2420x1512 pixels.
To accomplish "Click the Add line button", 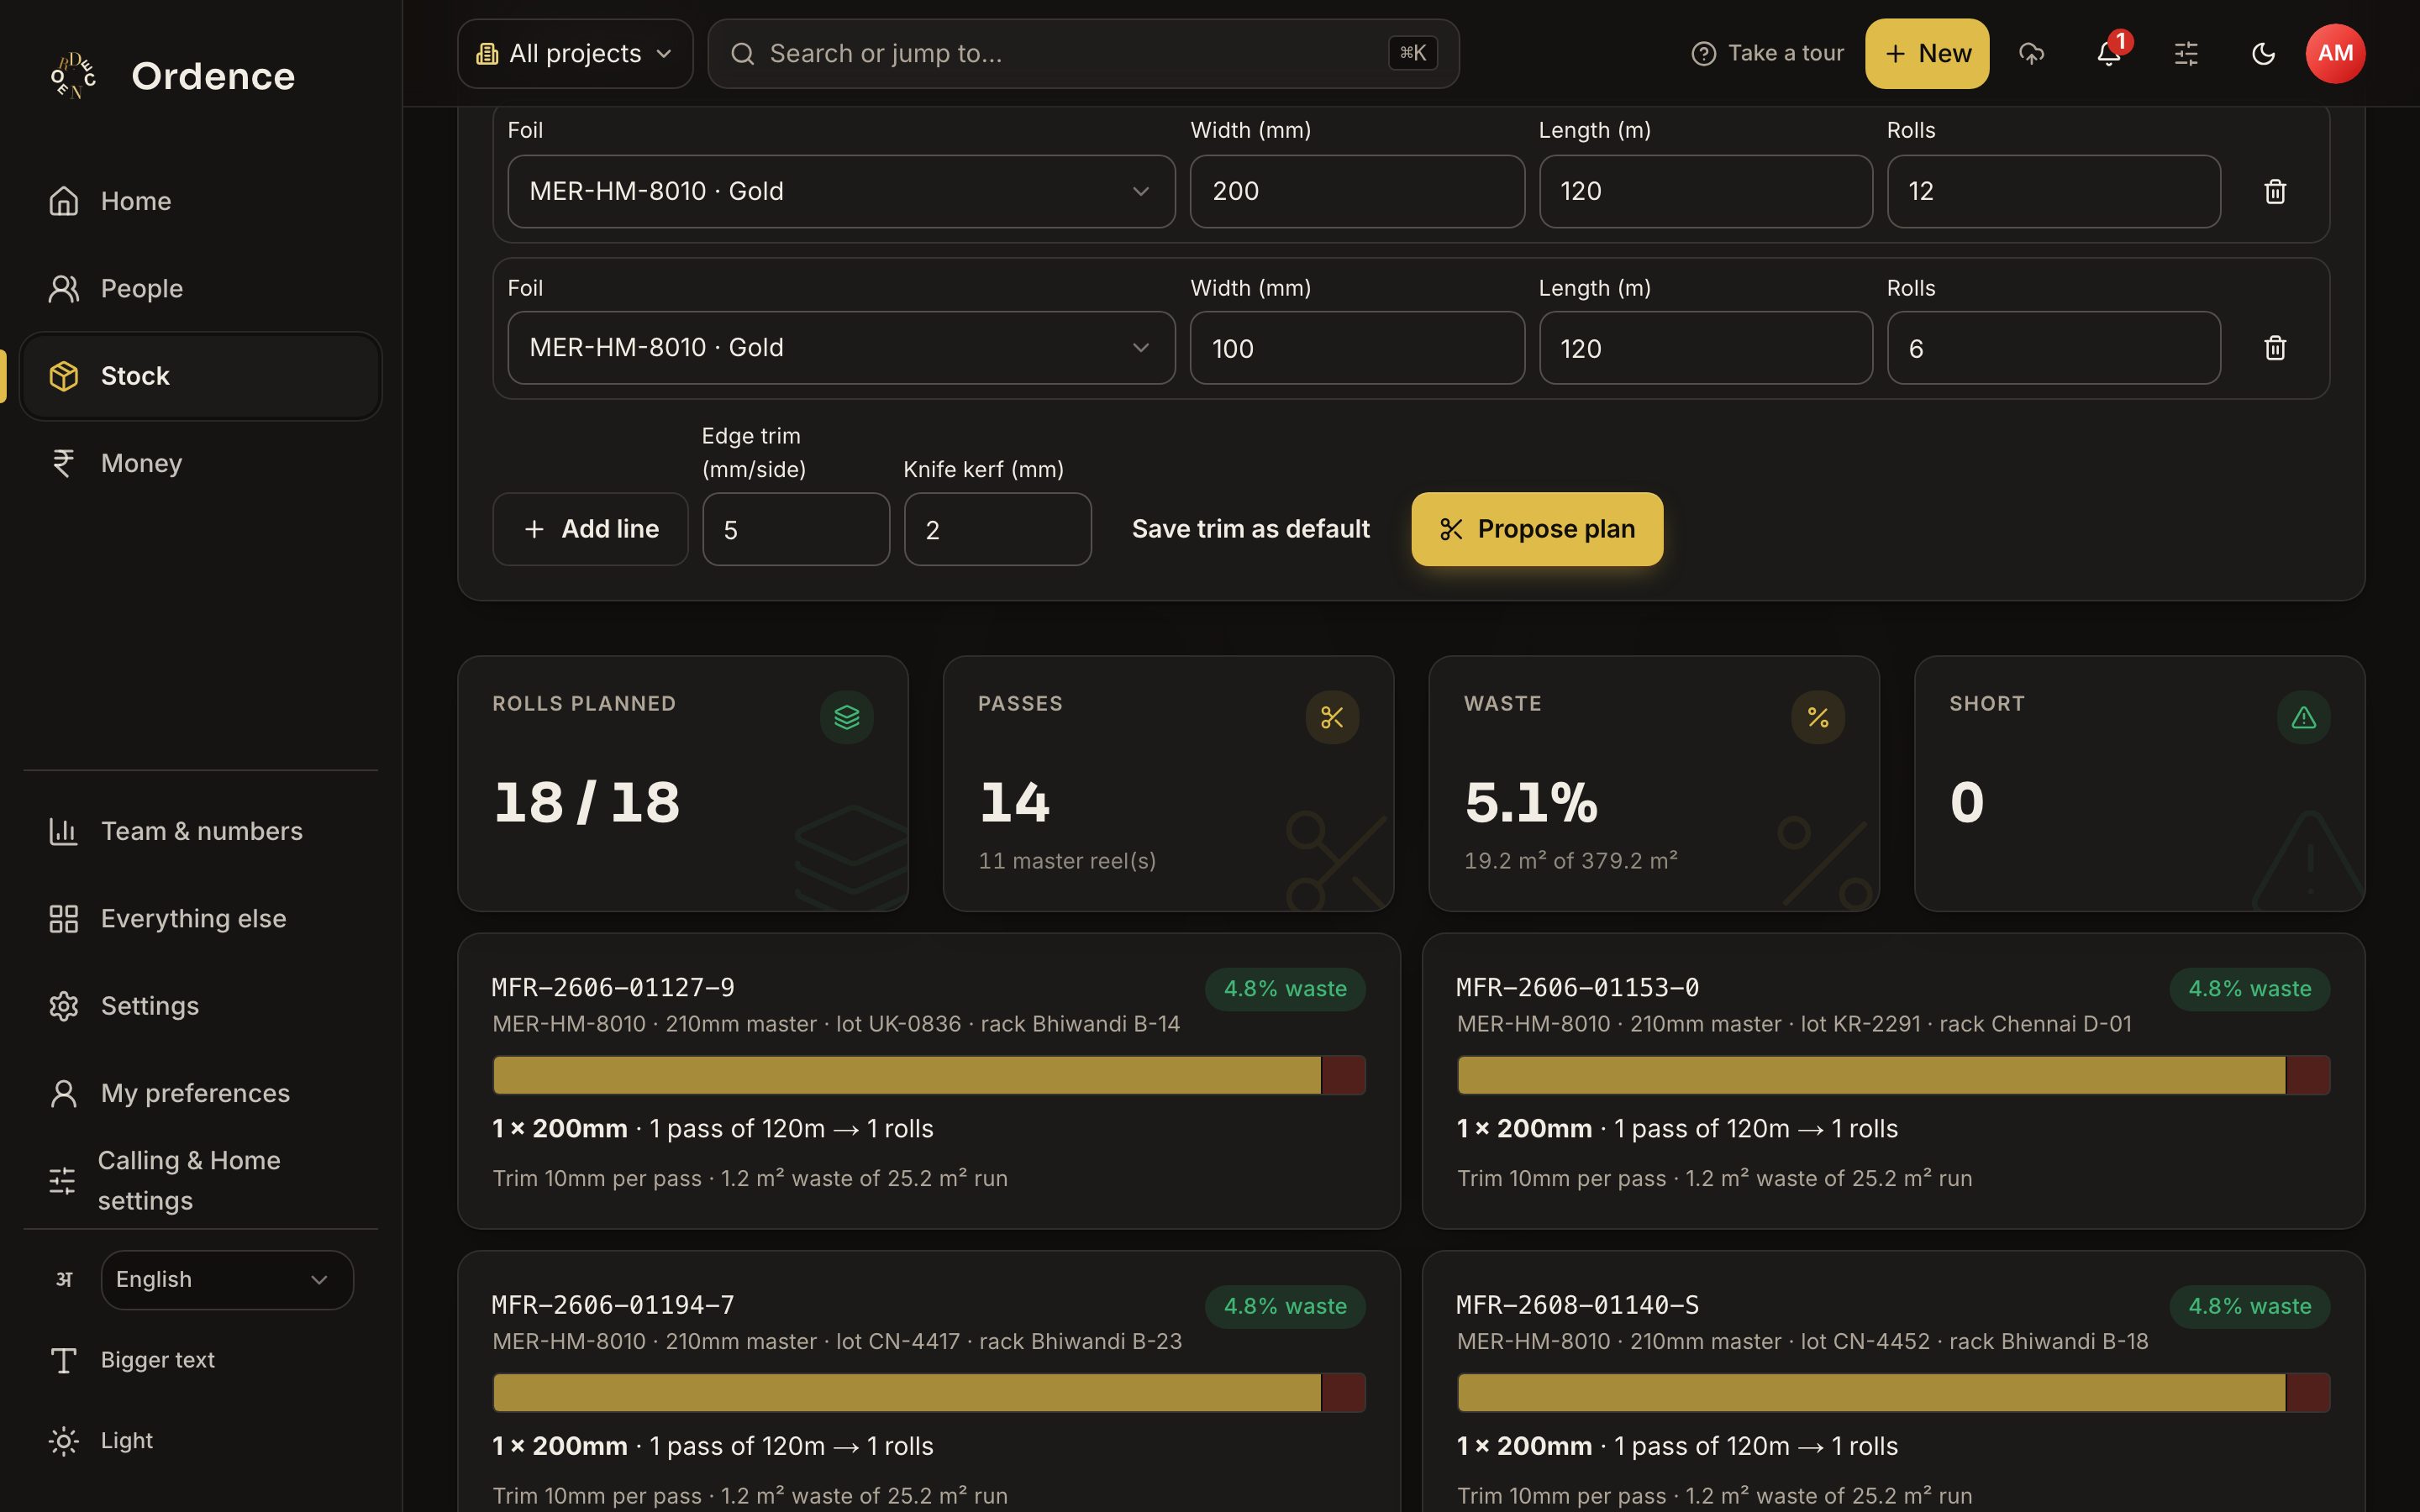I will pos(590,529).
